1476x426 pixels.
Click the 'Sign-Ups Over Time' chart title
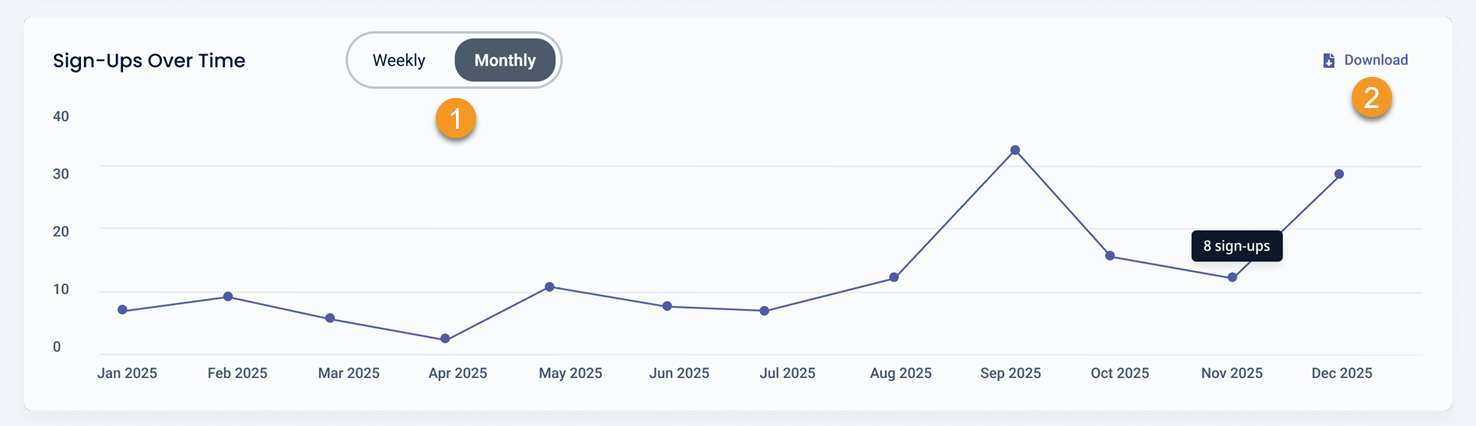149,61
